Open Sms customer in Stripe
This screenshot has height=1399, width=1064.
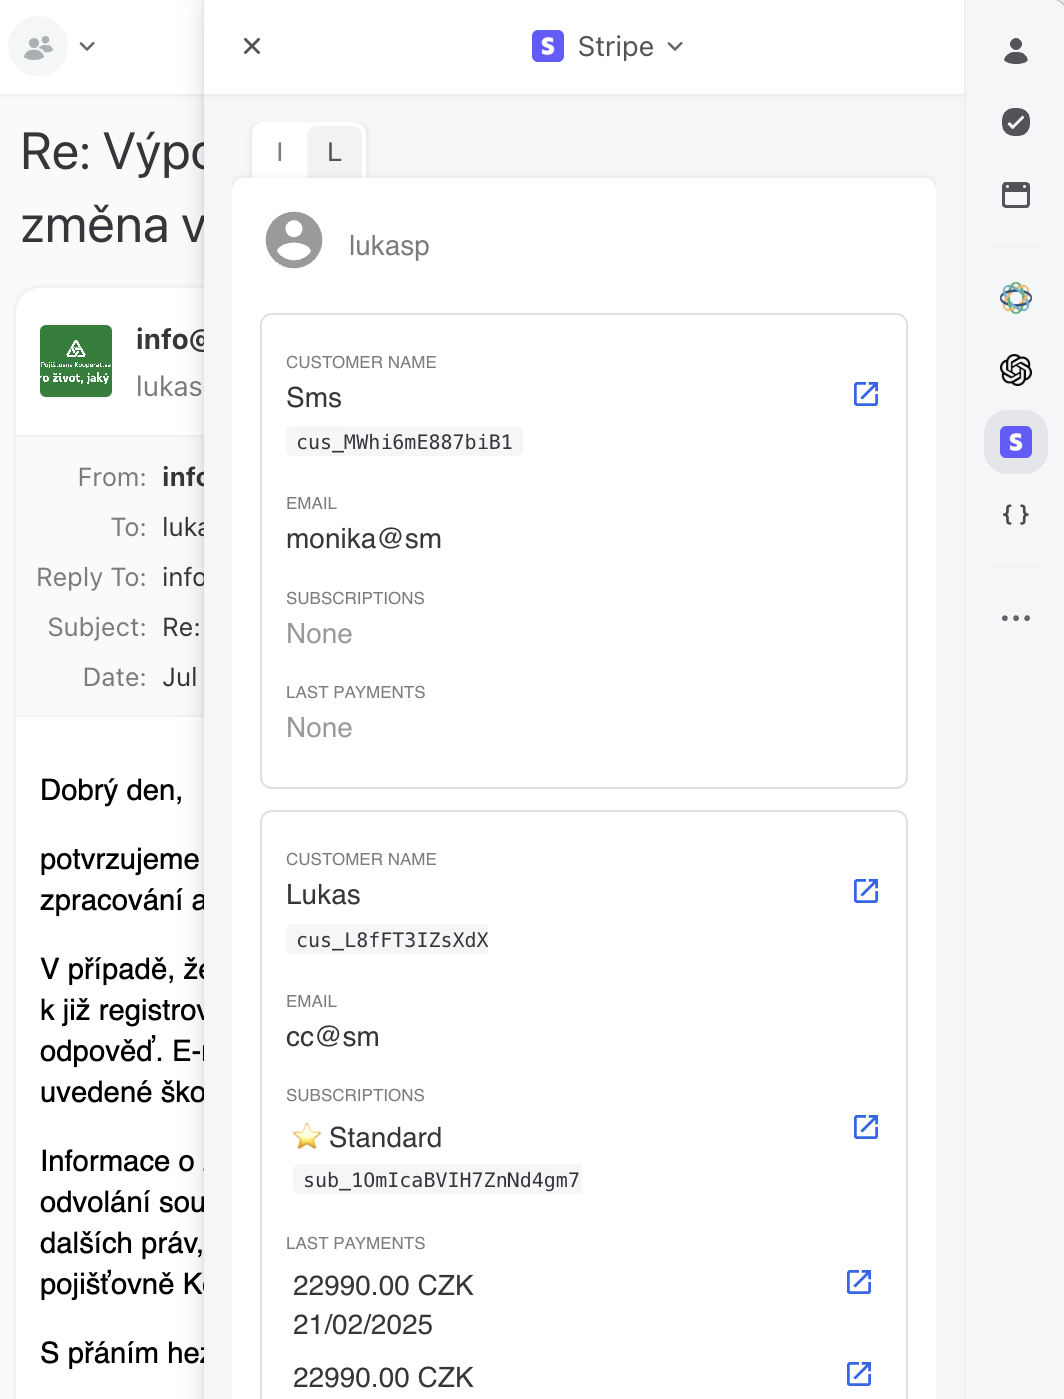coord(866,394)
